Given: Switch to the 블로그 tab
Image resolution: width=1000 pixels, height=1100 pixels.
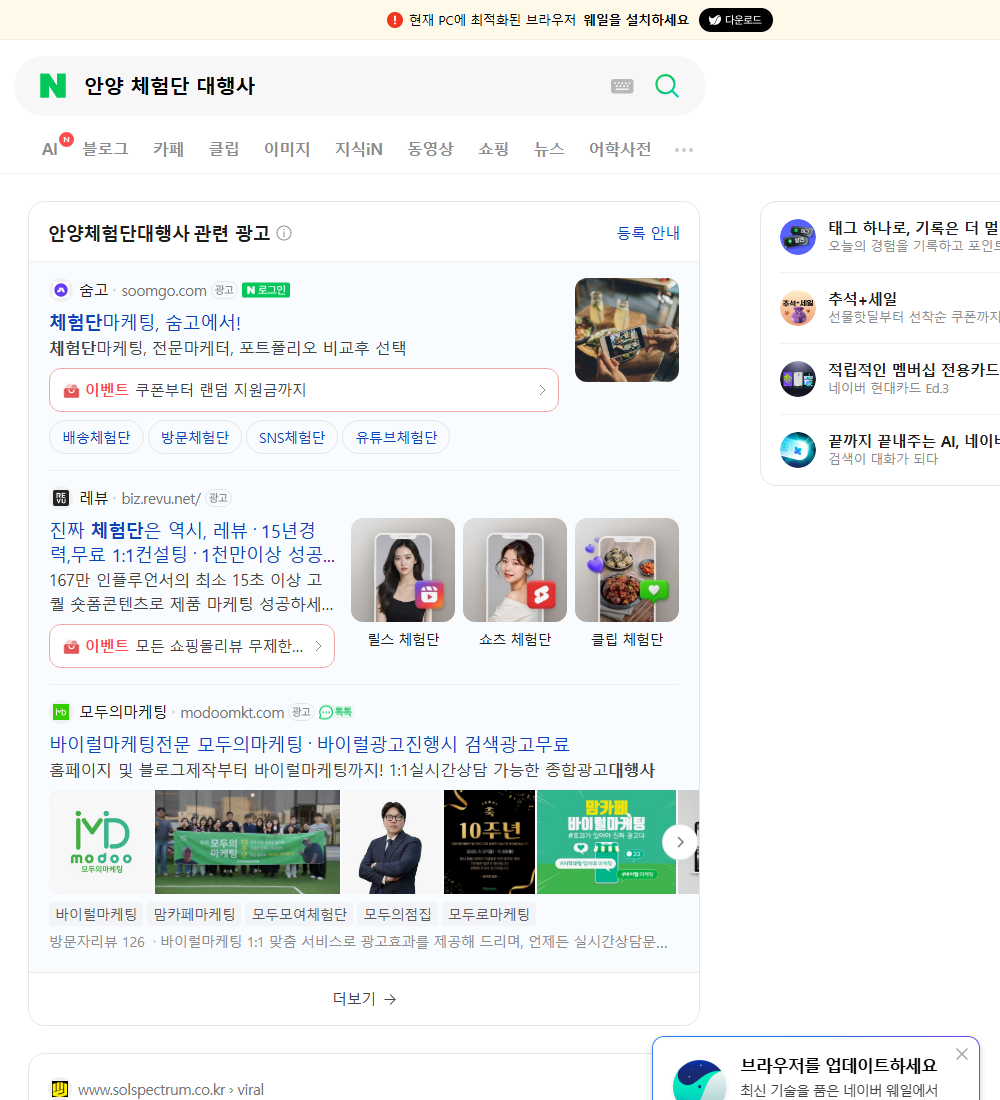Looking at the screenshot, I should coord(105,149).
